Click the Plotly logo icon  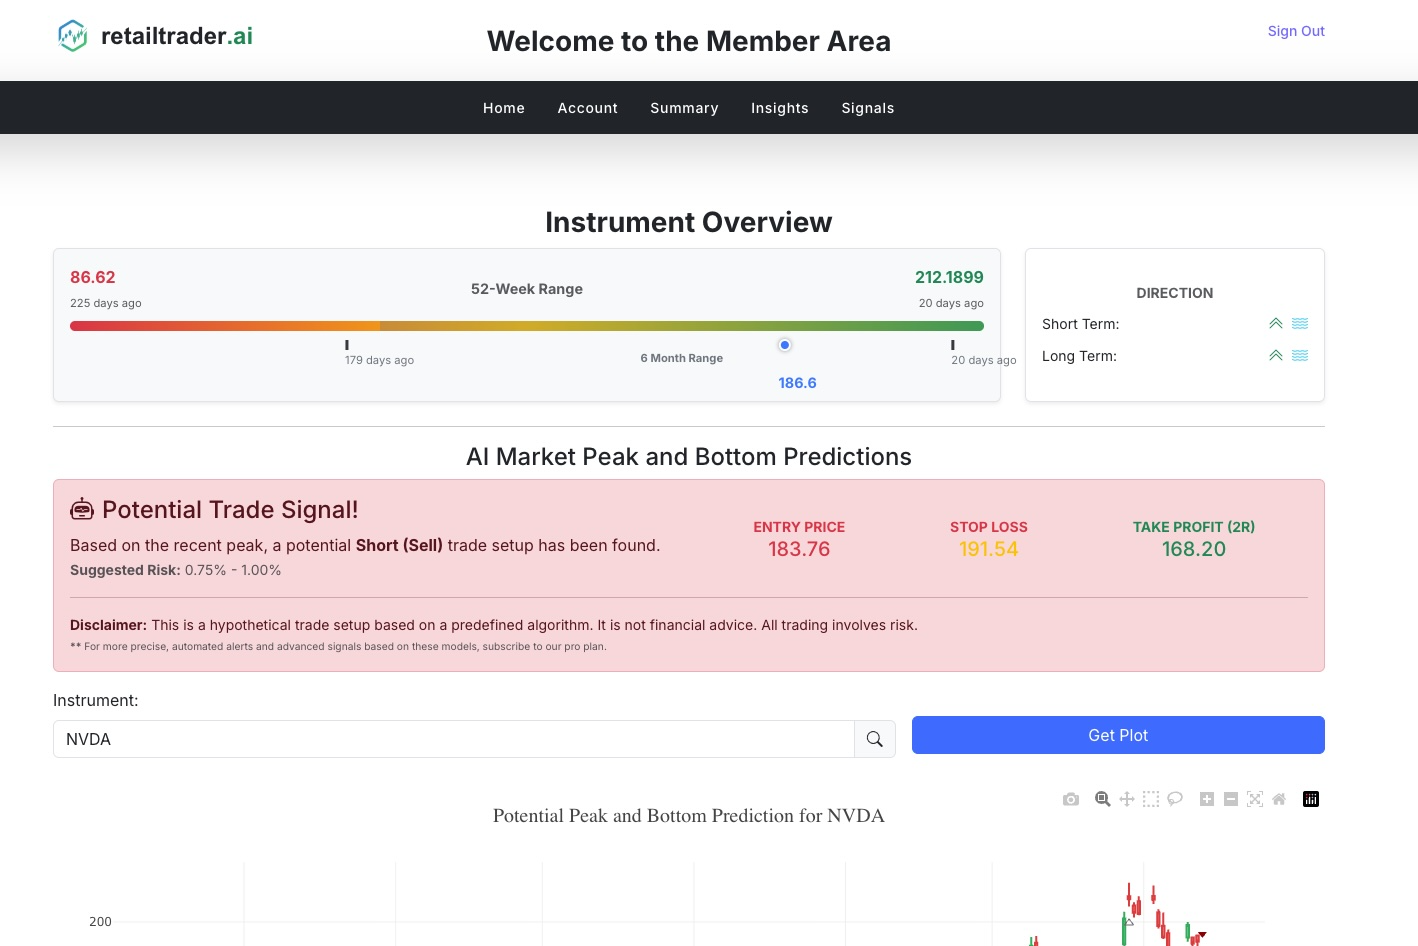point(1311,799)
